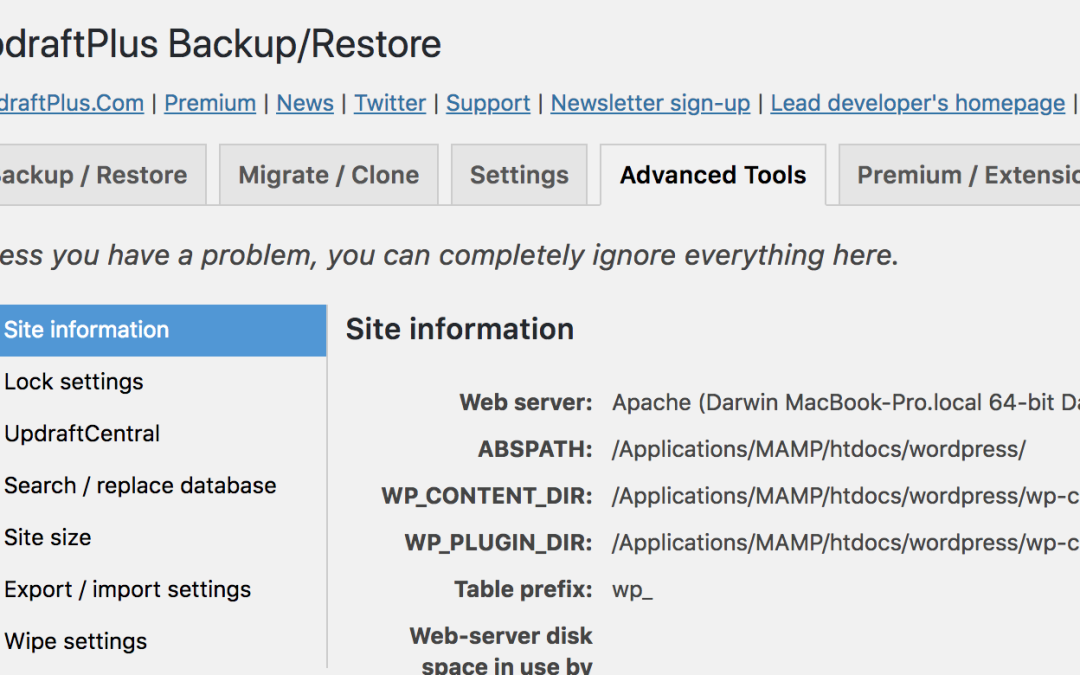The width and height of the screenshot is (1080, 675).
Task: Click the Web server label
Action: 526,402
